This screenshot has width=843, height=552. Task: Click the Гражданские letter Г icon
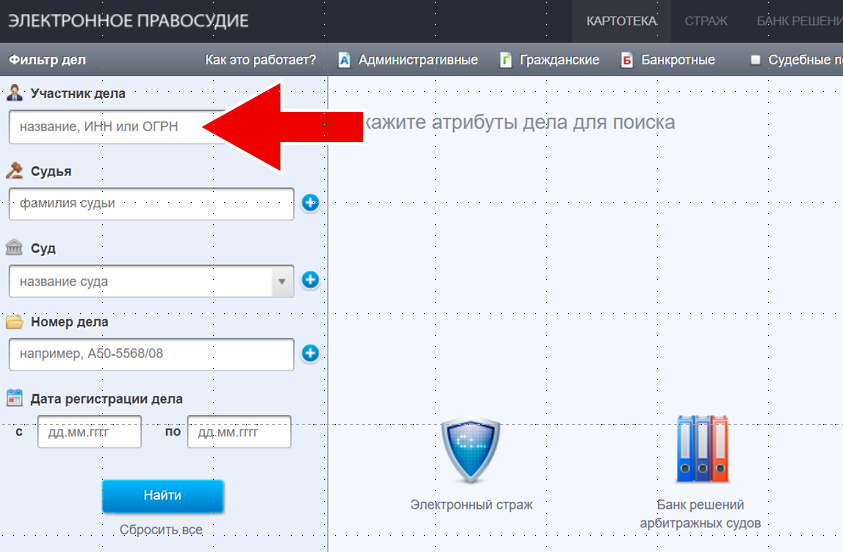pyautogui.click(x=505, y=60)
